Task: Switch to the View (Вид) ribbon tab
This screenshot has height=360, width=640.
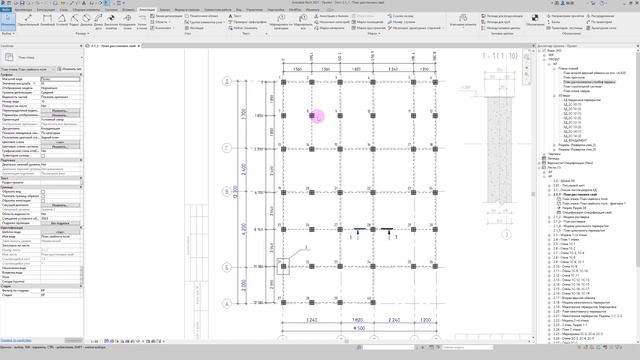Action: [x=239, y=9]
